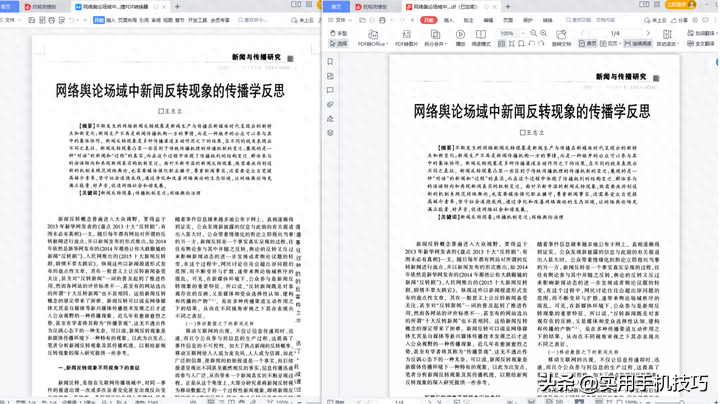Click the Word window search command box
Viewport: 720px width, 404px height.
tap(253, 20)
